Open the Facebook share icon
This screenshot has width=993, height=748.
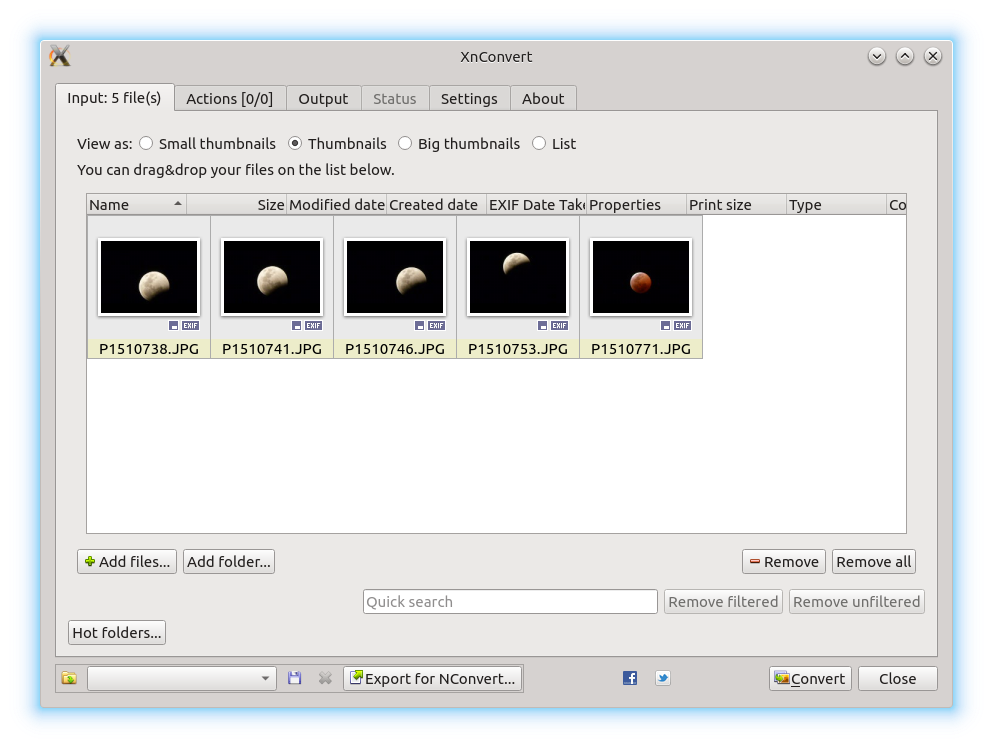(629, 678)
